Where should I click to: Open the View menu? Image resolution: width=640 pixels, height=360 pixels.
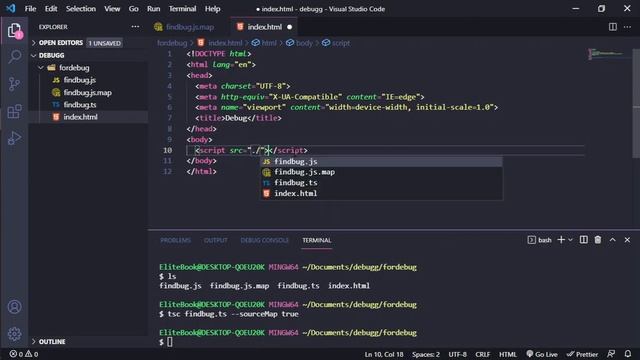(112, 9)
